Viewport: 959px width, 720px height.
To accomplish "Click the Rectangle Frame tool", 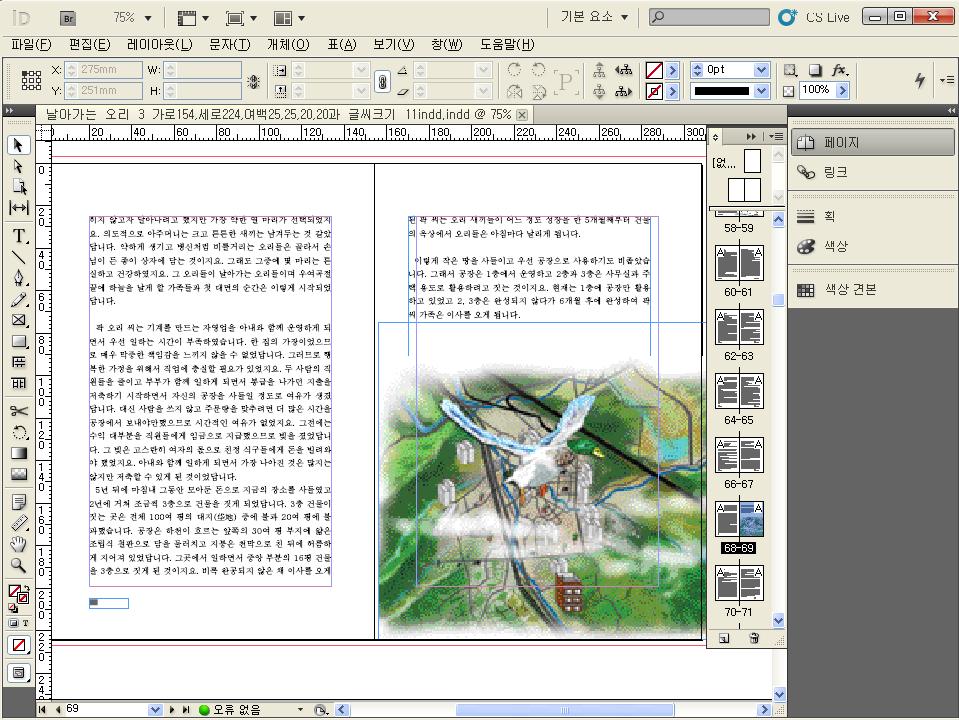I will pos(19,320).
